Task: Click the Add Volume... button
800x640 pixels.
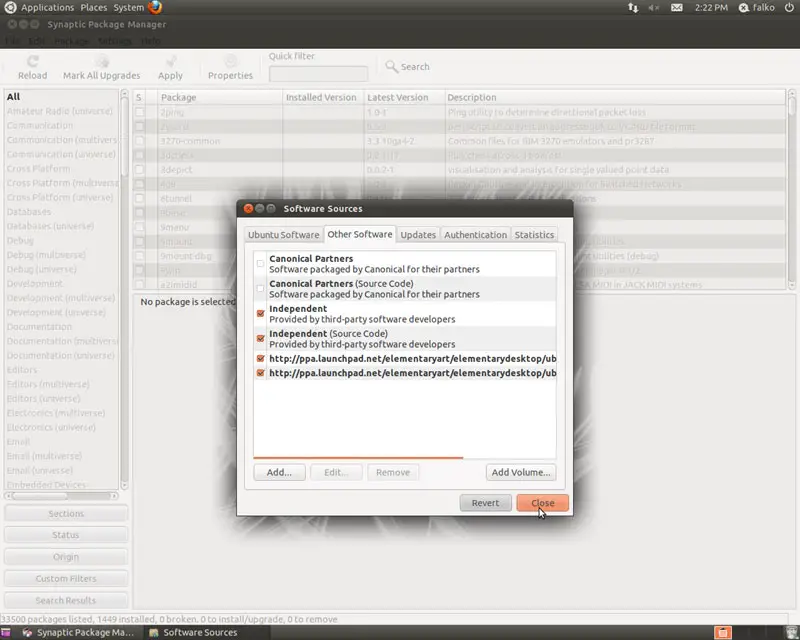Action: (x=521, y=473)
